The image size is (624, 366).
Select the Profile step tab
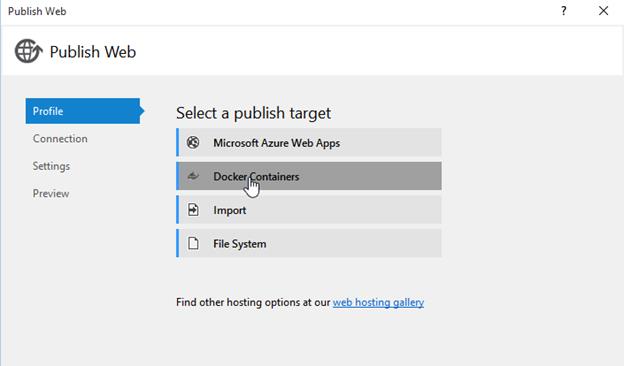tap(84, 111)
